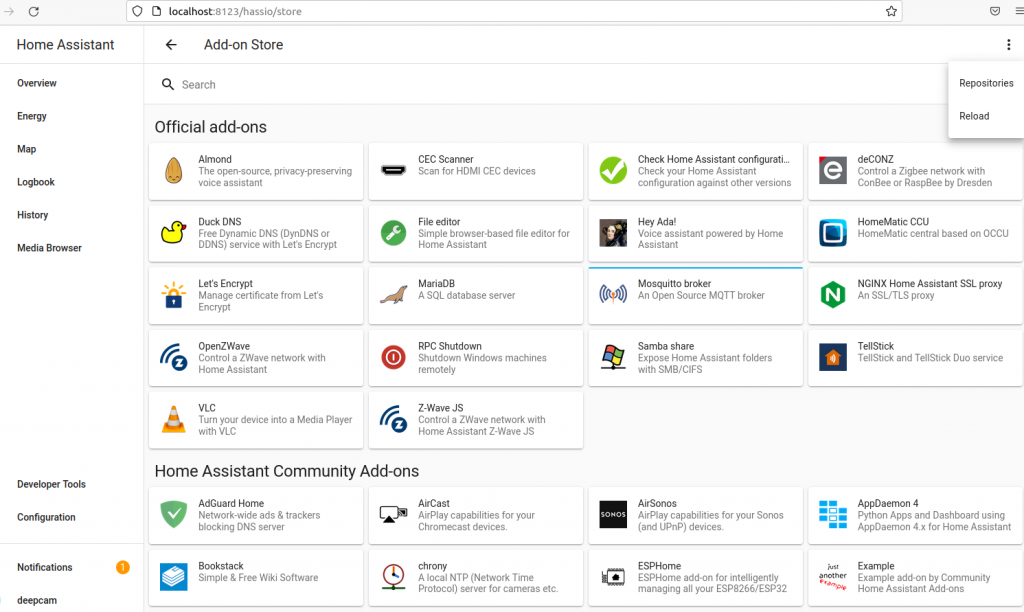The width and height of the screenshot is (1024, 612).
Task: Focus the add-on Search field
Action: 549,84
